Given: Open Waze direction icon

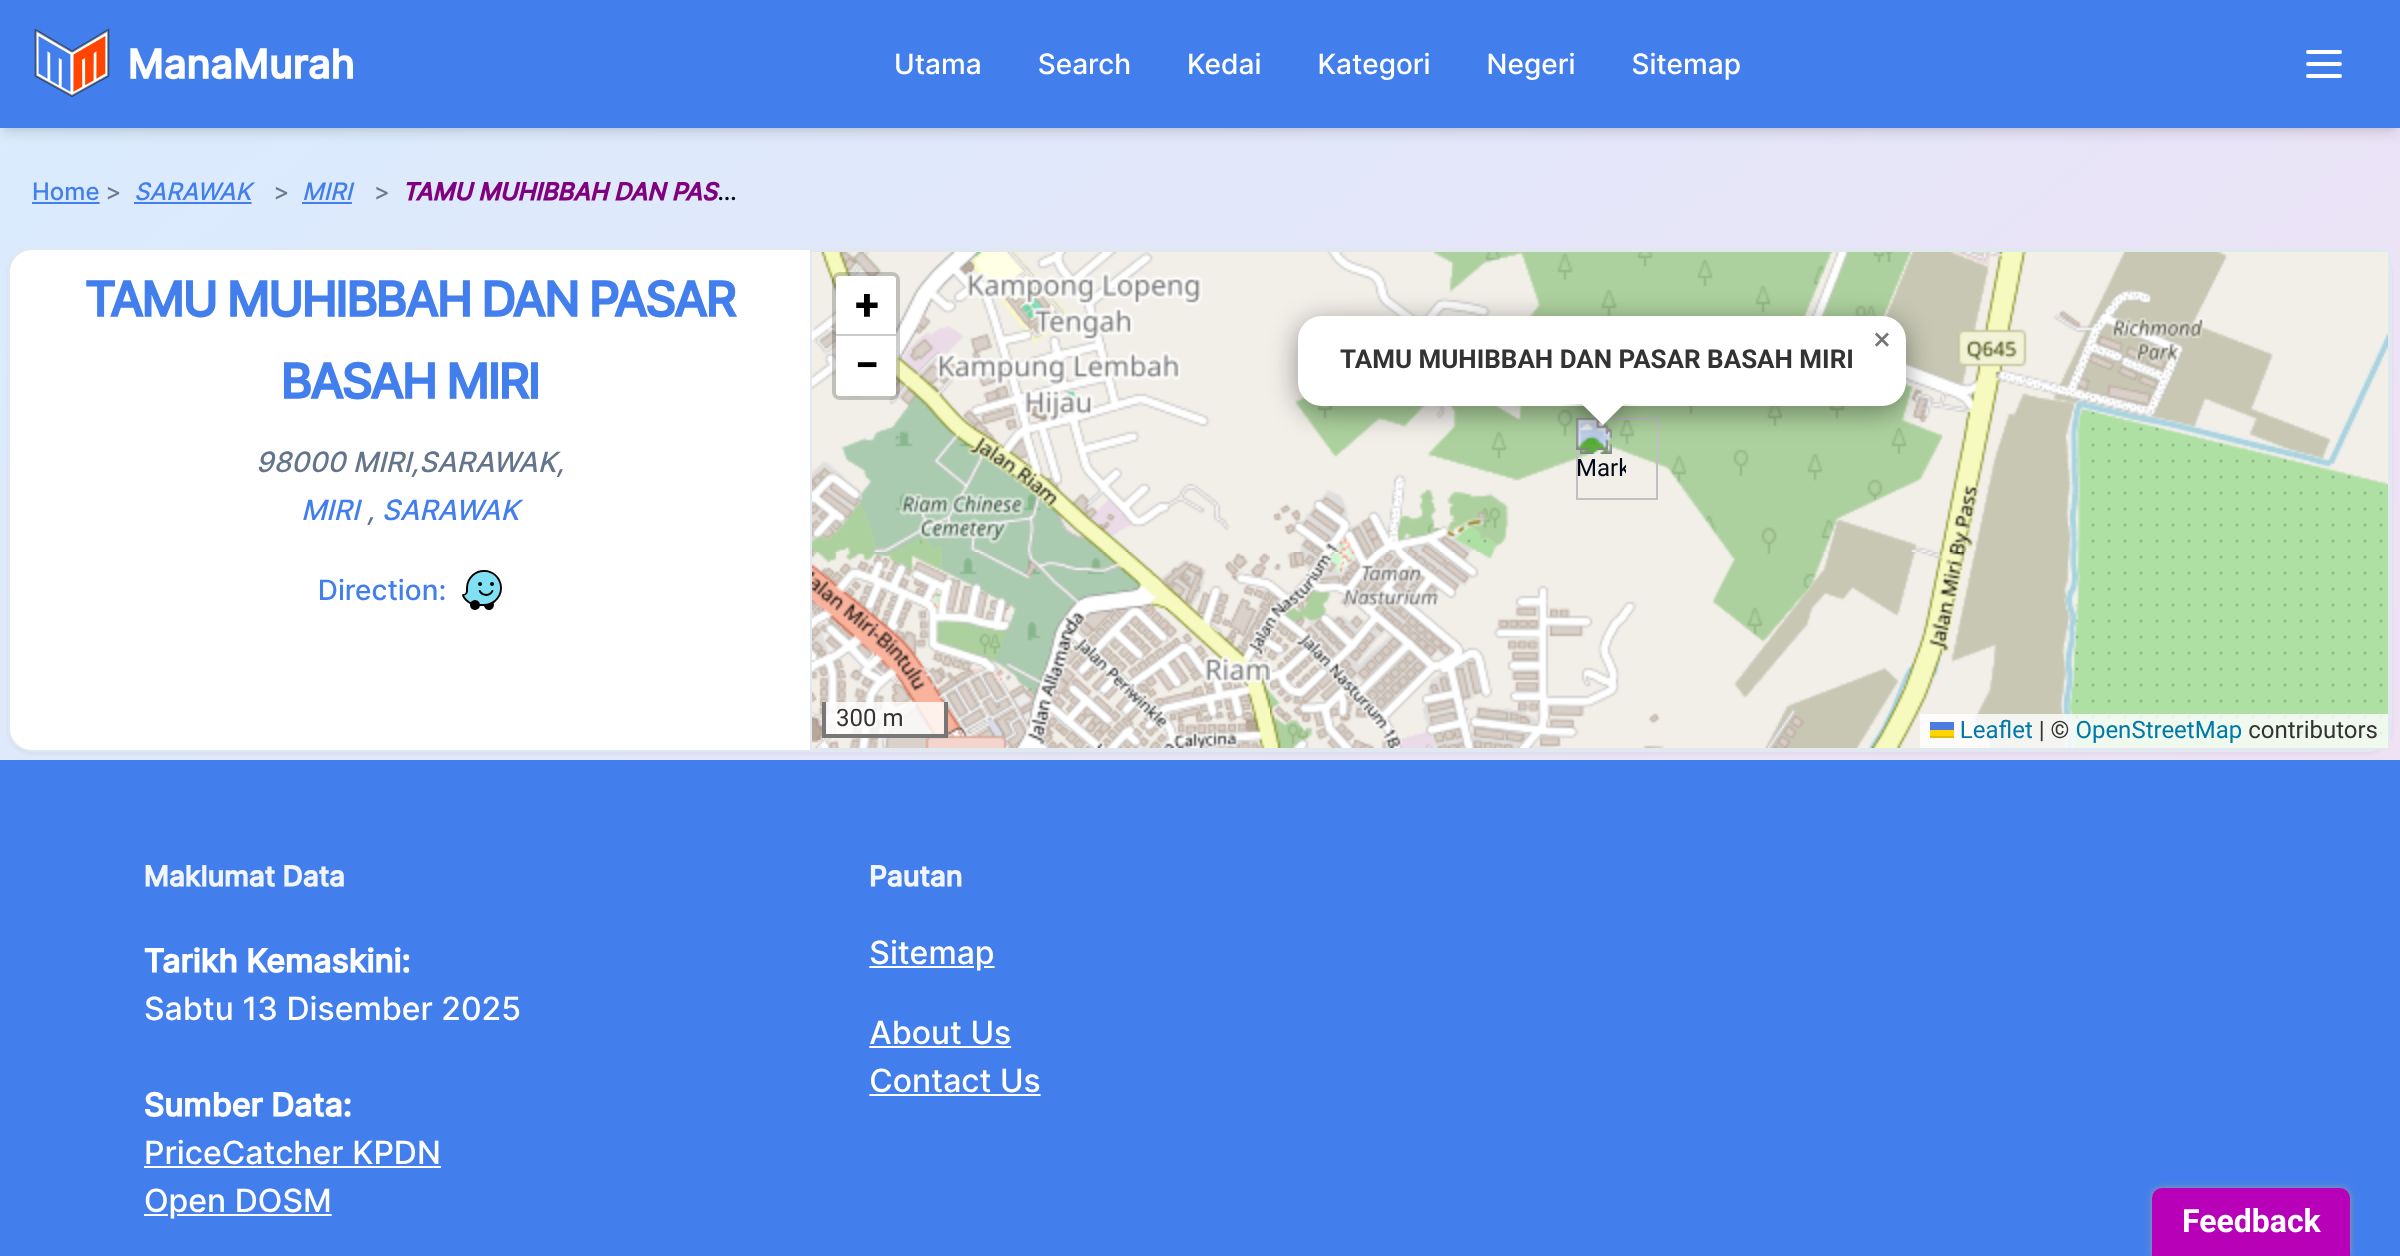Looking at the screenshot, I should click(482, 590).
